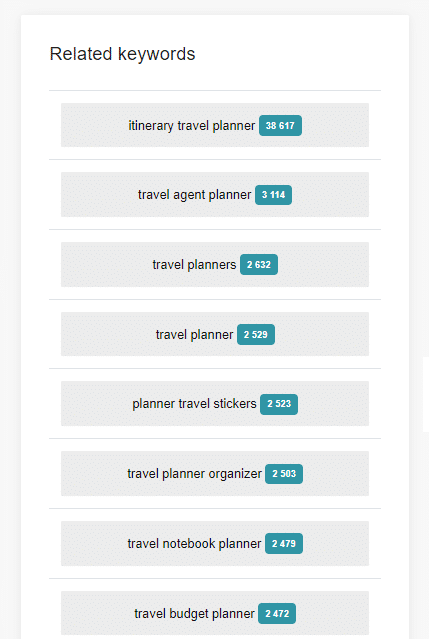
Task: Open the 'travel planners' keyword link
Action: tap(194, 265)
